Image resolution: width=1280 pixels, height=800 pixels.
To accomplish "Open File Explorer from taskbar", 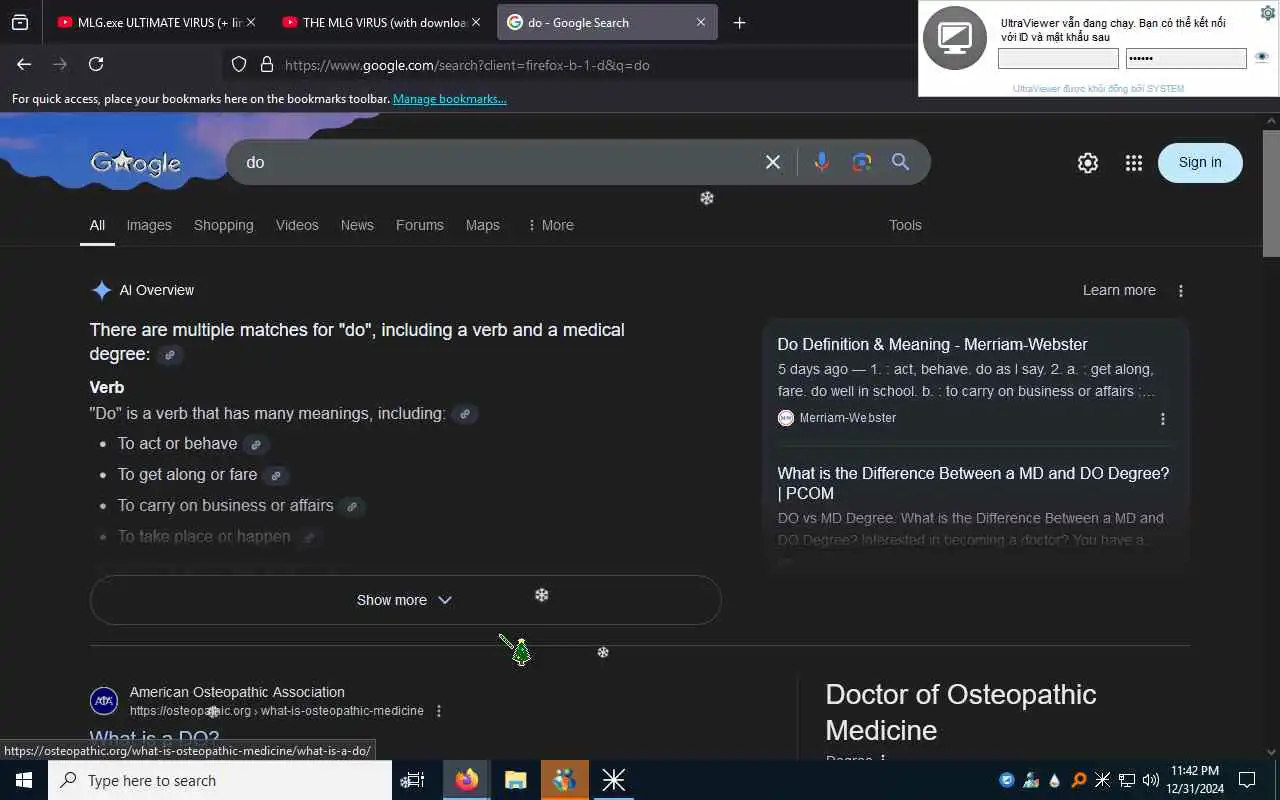I will click(515, 780).
